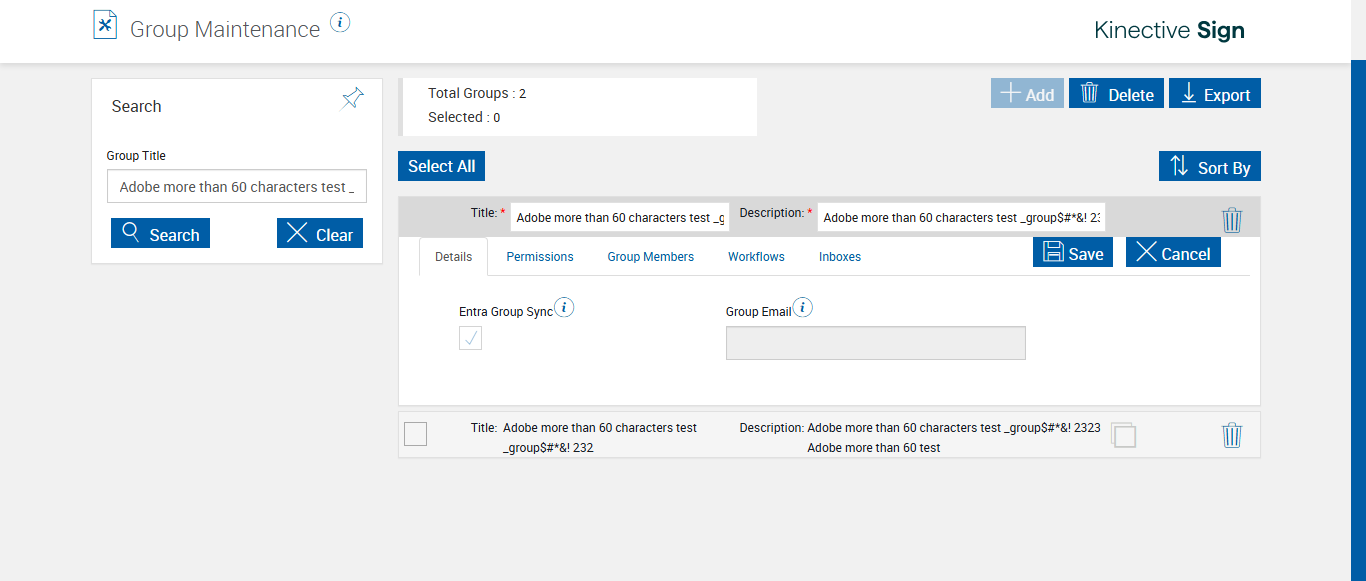This screenshot has height=581, width=1366.
Task: Open the Export options
Action: pyautogui.click(x=1215, y=94)
